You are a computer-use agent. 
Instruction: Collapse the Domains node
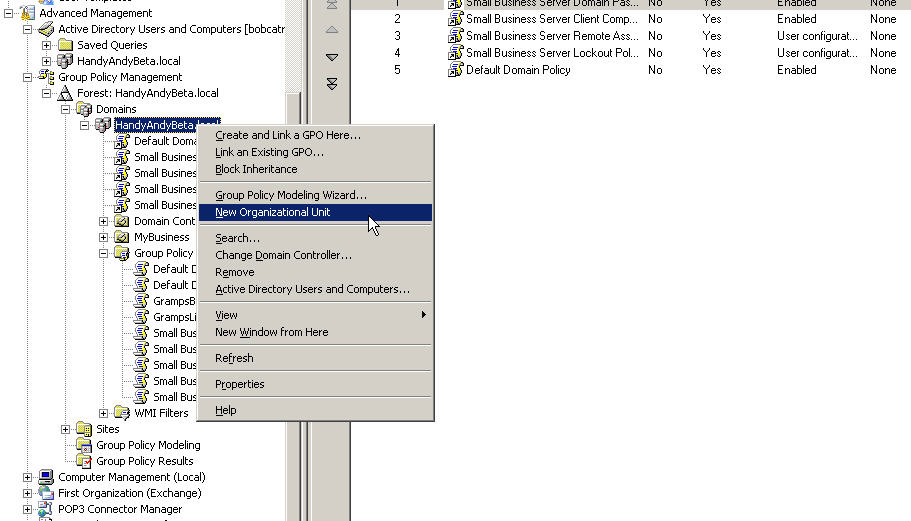(x=66, y=109)
